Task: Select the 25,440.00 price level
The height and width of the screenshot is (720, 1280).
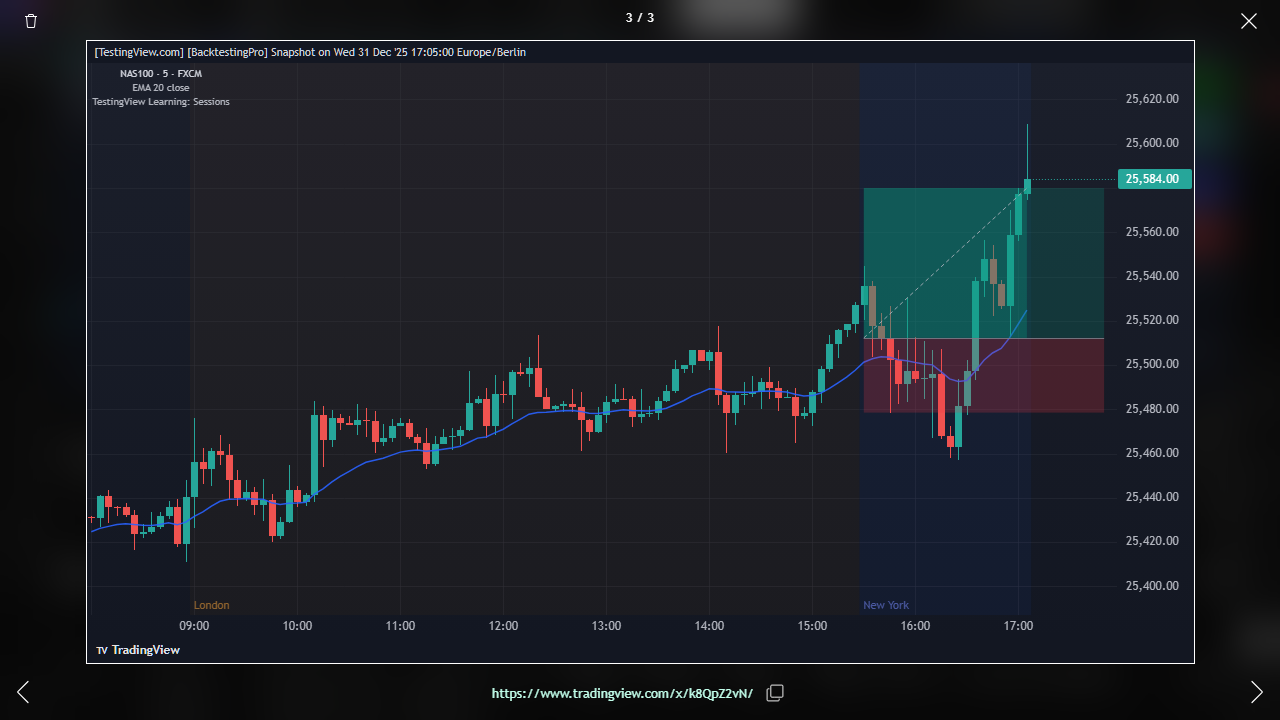Action: pos(1152,497)
